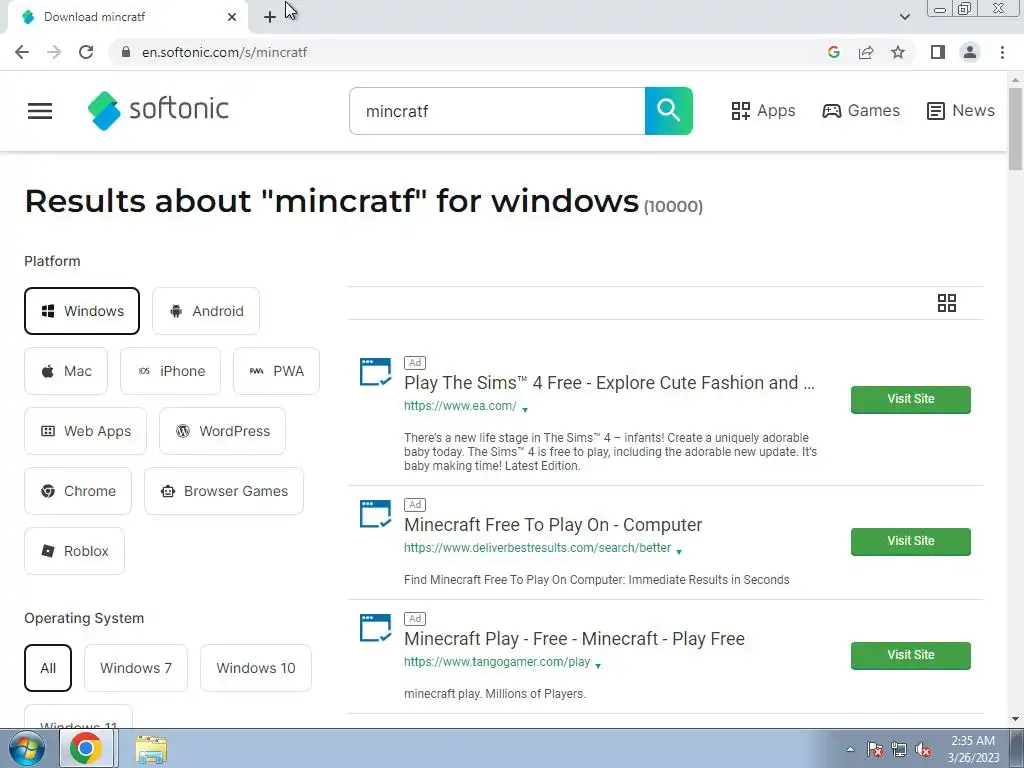The image size is (1024, 768).
Task: Switch results to grid view
Action: click(x=946, y=303)
